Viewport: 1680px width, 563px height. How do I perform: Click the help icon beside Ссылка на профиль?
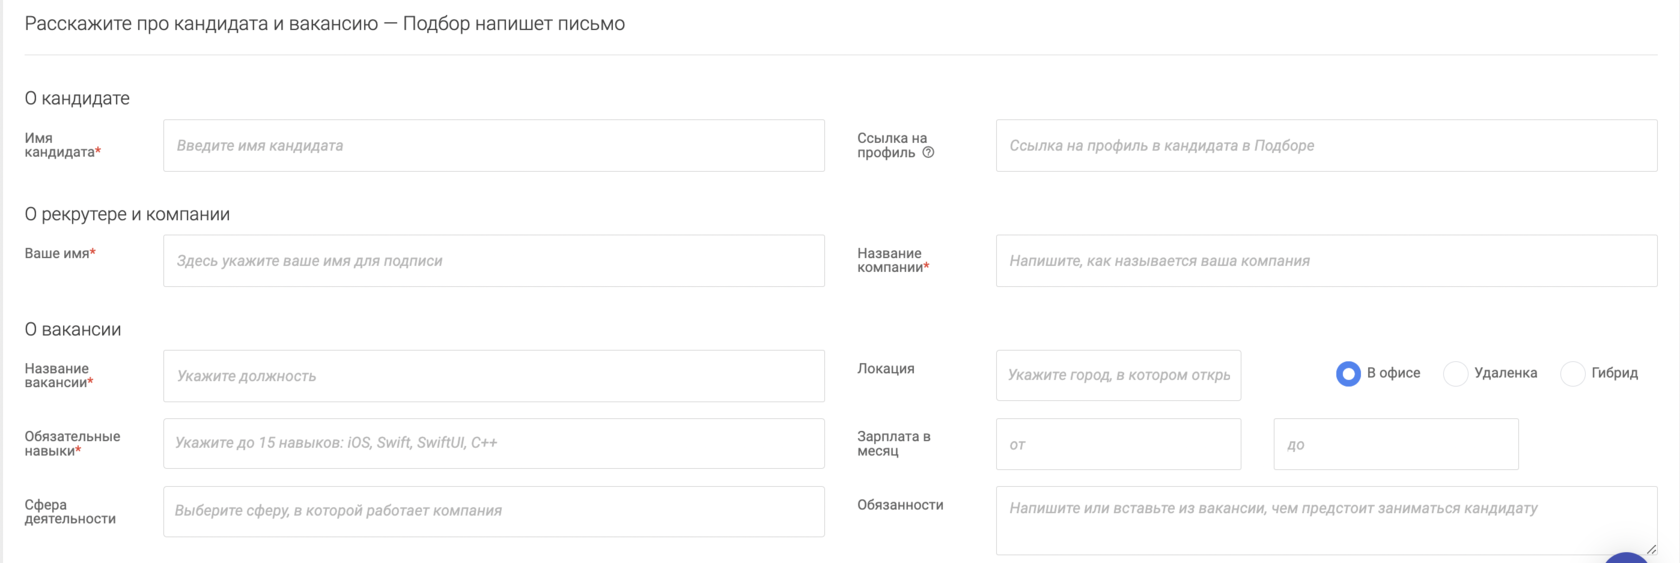click(928, 153)
